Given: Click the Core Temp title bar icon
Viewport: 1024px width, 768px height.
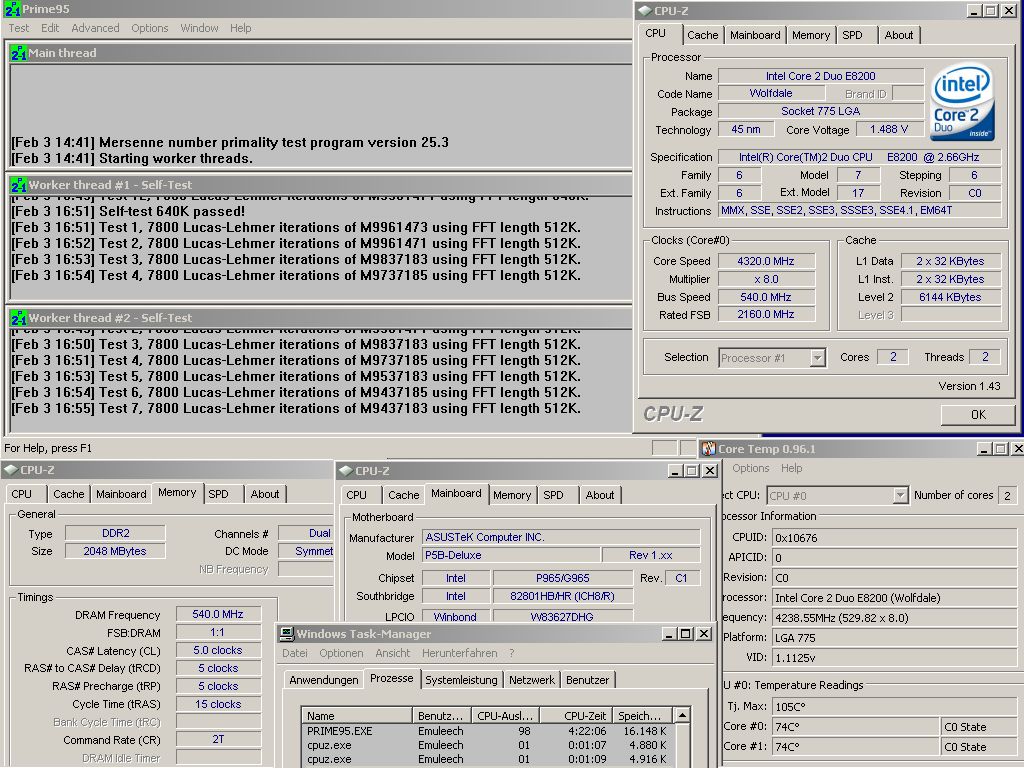Looking at the screenshot, I should pyautogui.click(x=709, y=449).
